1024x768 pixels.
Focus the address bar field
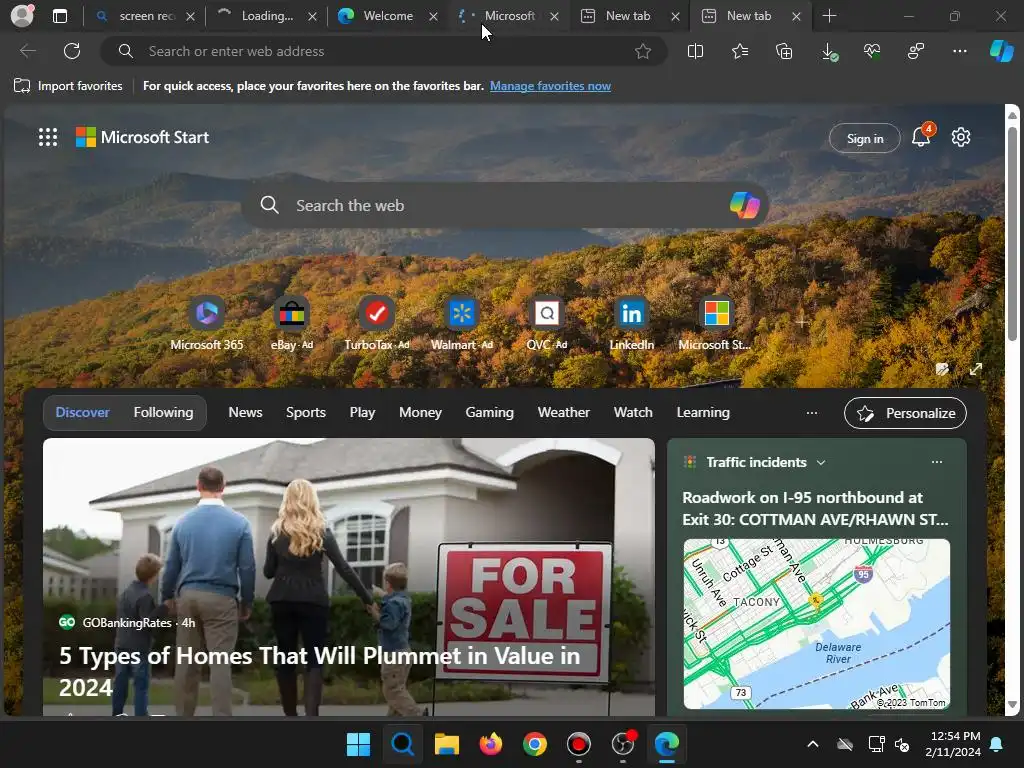coord(385,51)
